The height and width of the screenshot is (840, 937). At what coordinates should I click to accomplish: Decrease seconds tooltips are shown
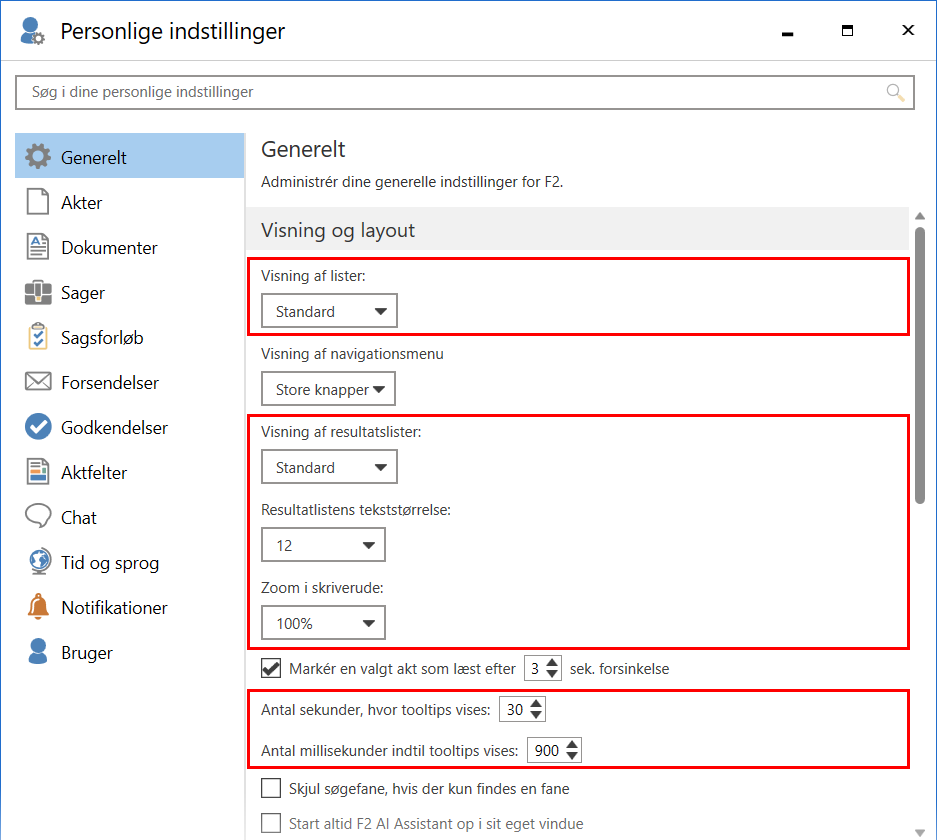pos(536,715)
